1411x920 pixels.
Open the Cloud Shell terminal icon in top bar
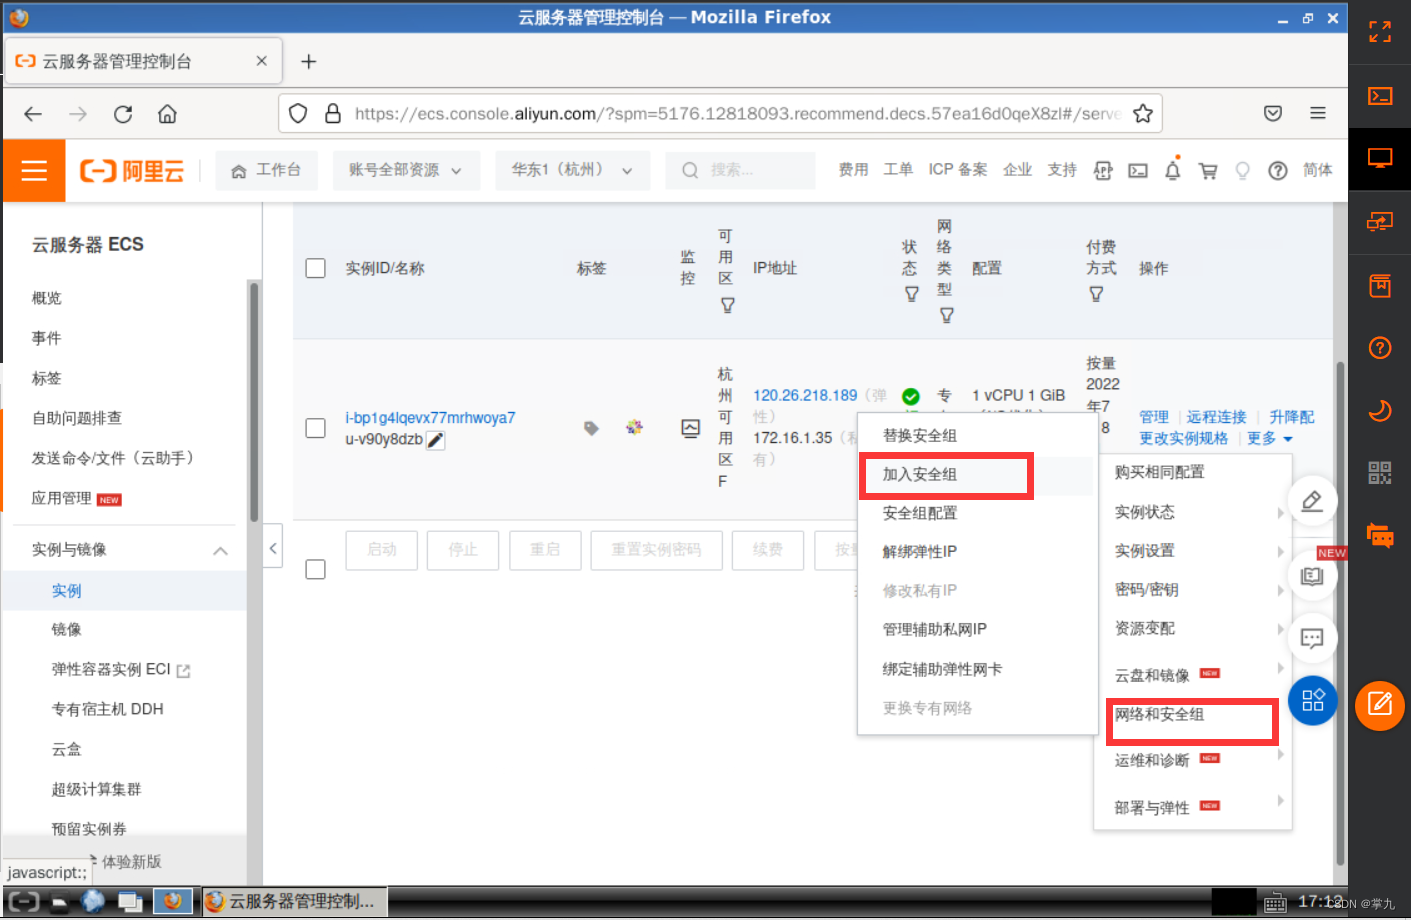pyautogui.click(x=1138, y=171)
